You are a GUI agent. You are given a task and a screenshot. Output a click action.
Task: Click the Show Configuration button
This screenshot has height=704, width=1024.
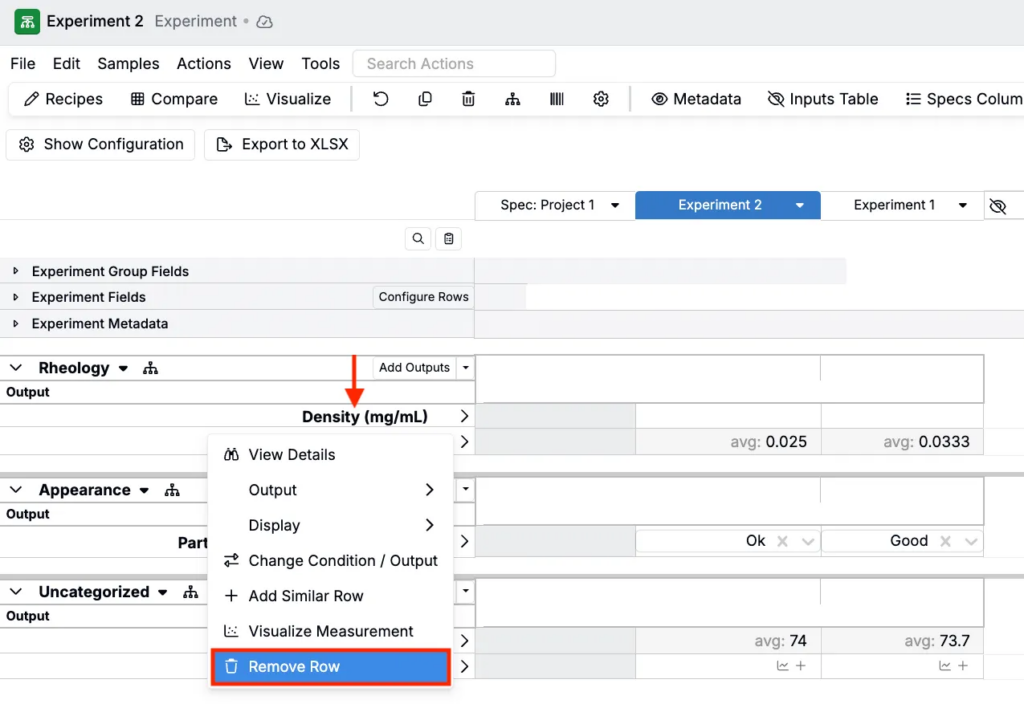[101, 144]
